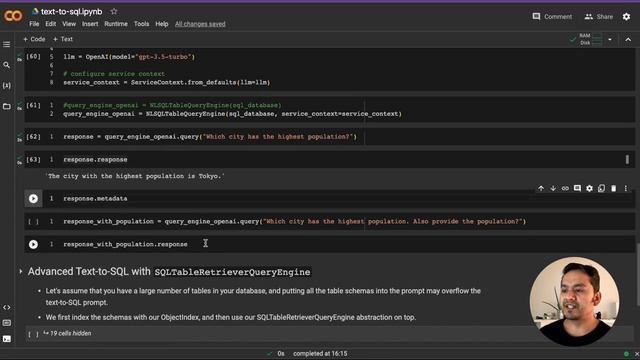This screenshot has width=640, height=360.
Task: Click the Share button
Action: (599, 17)
